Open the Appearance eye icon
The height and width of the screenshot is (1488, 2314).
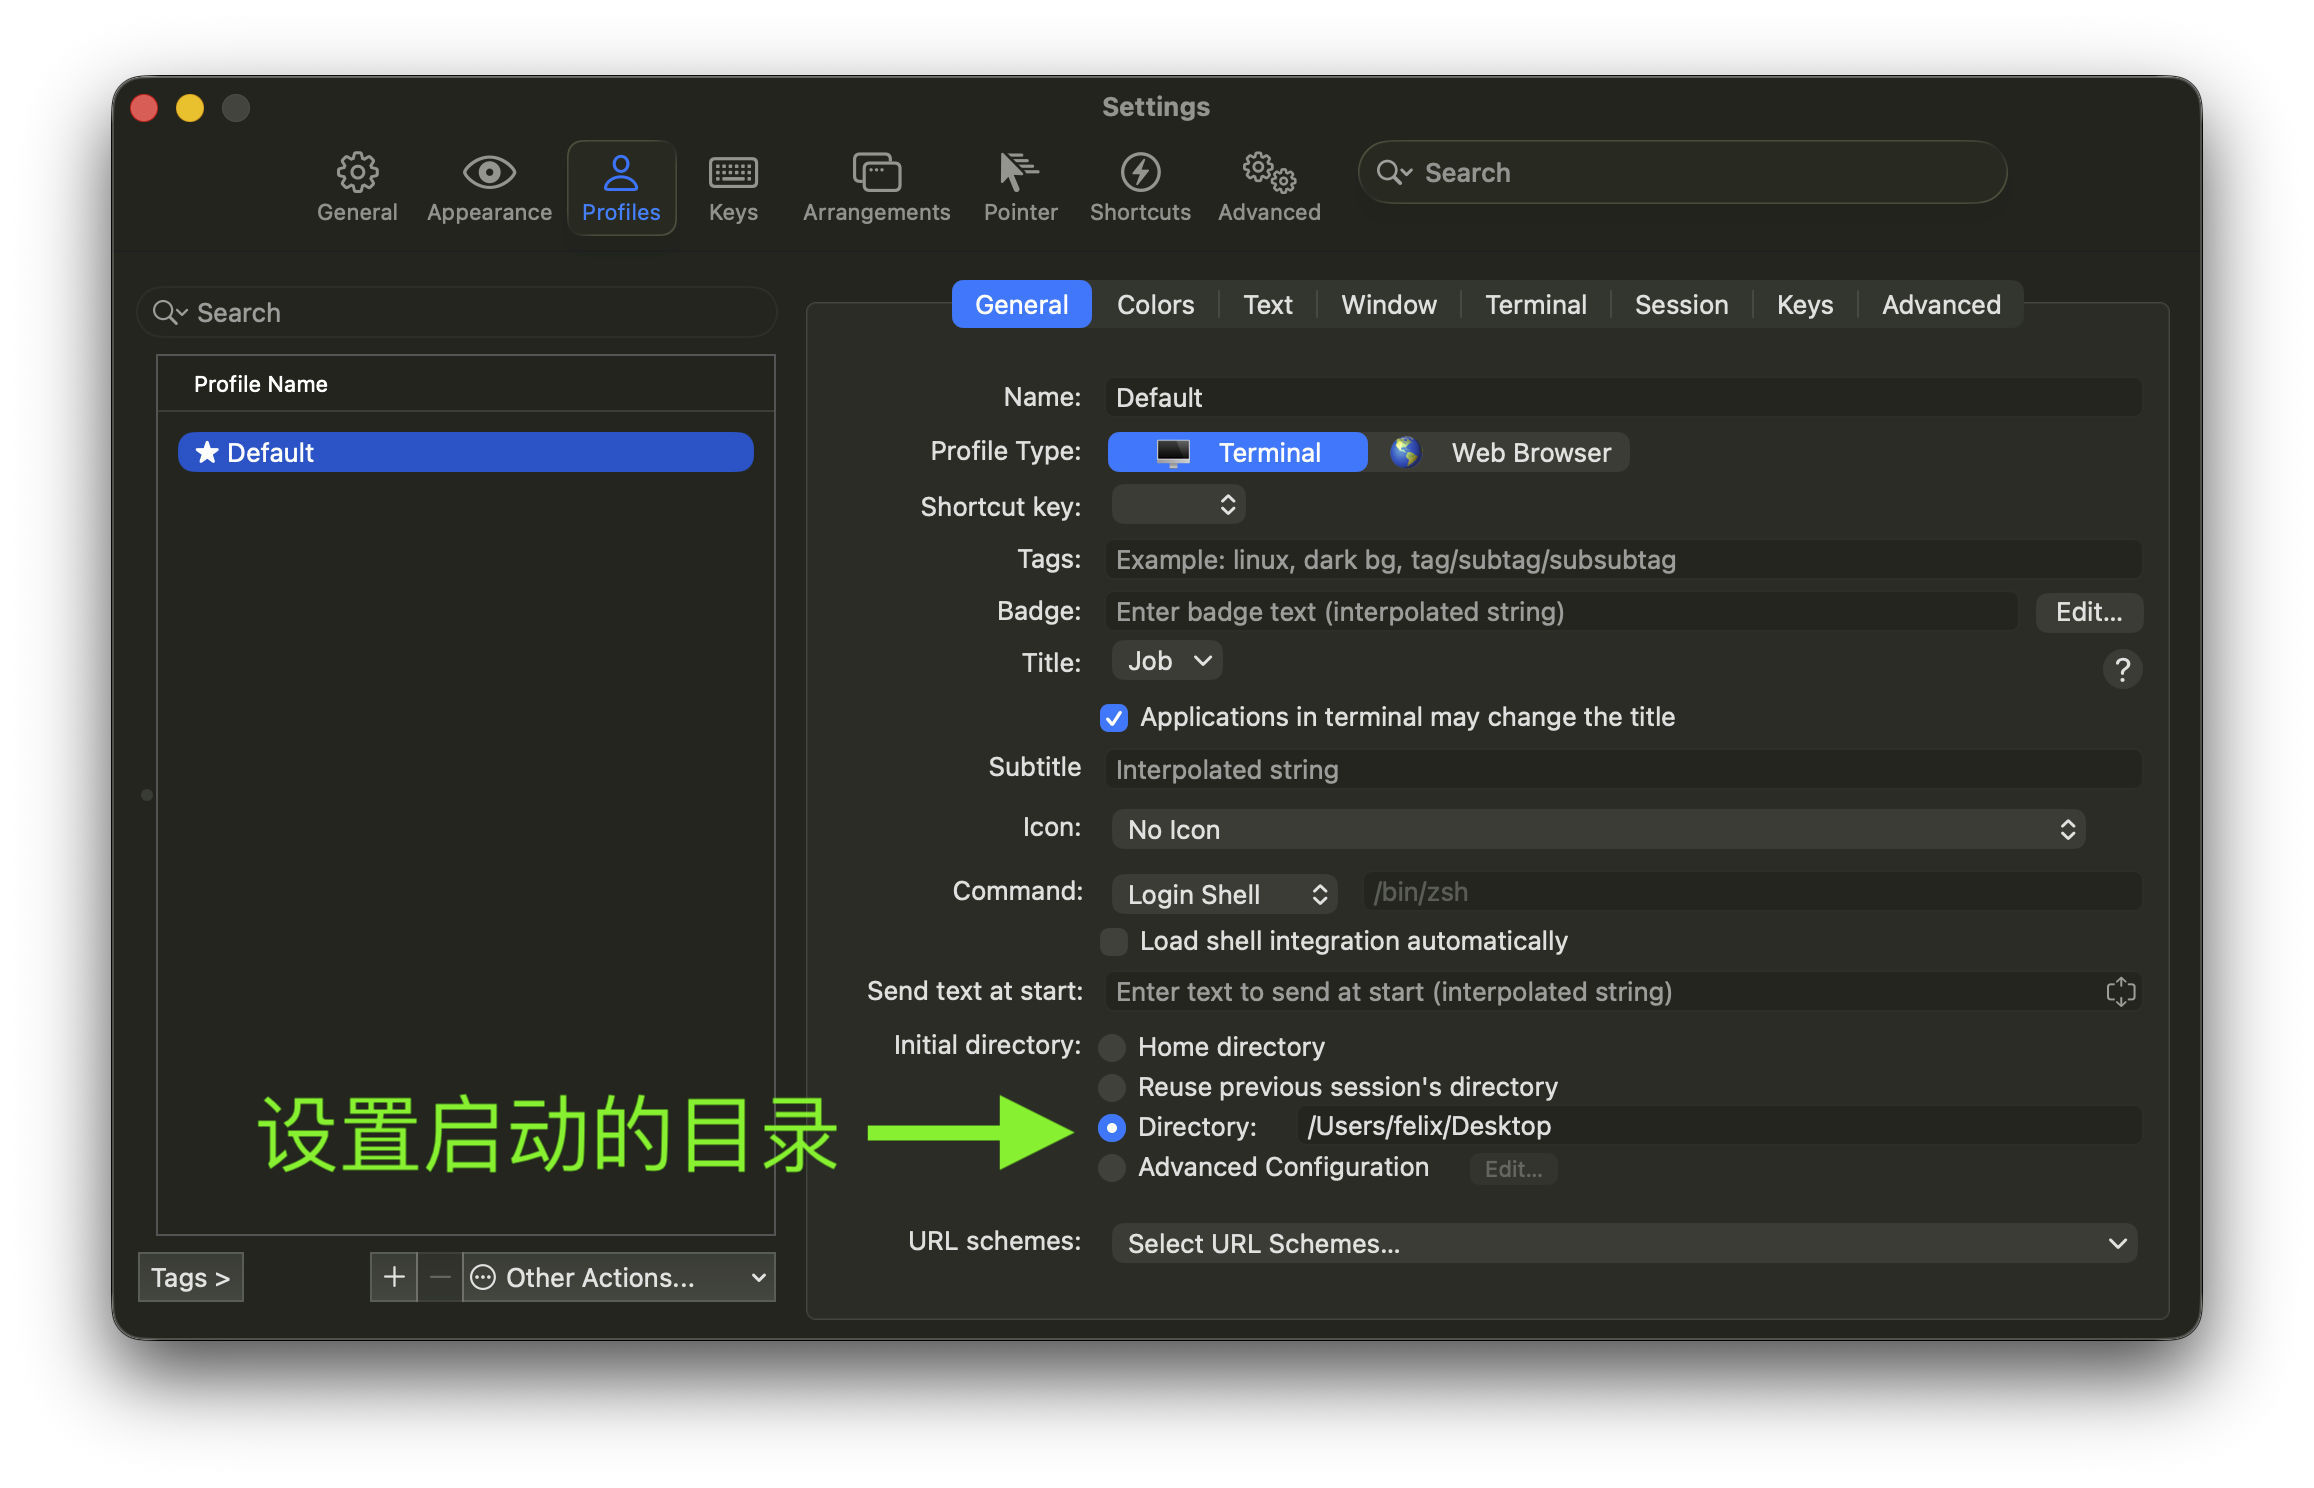(489, 174)
